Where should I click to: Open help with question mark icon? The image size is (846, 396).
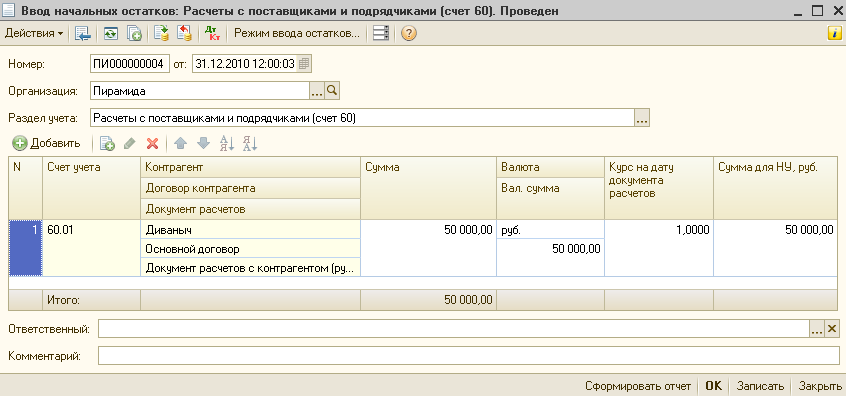pos(408,33)
